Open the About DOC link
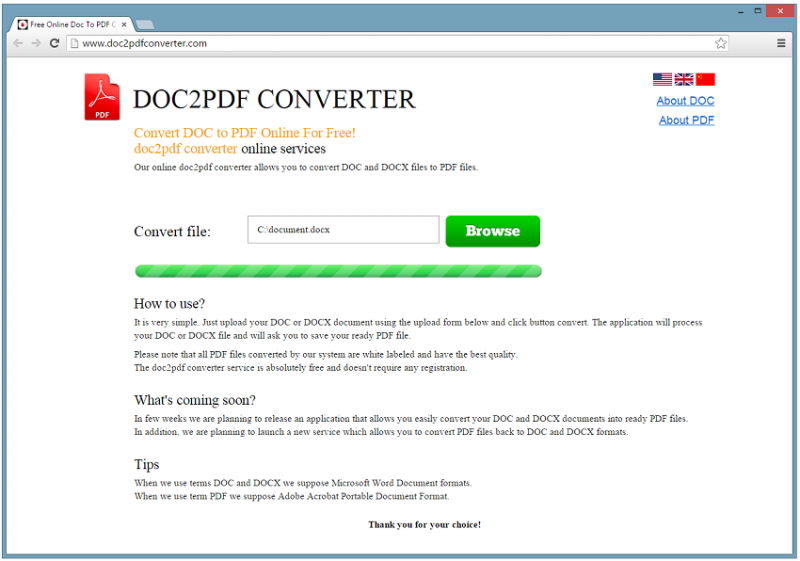 (685, 101)
